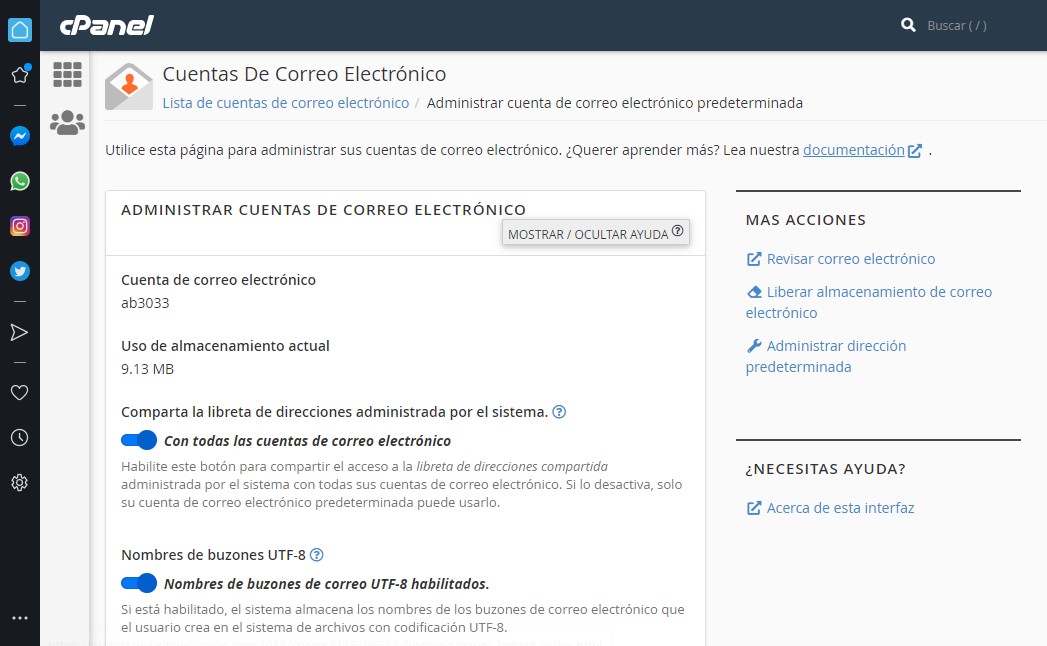This screenshot has height=646, width=1047.
Task: Open Lista de cuentas de correo electrónico breadcrumb
Action: click(286, 103)
